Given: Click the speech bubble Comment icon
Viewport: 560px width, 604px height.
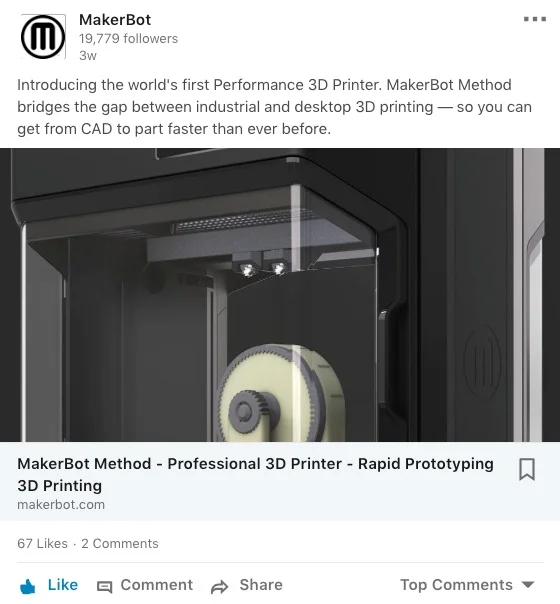Looking at the screenshot, I should [104, 587].
